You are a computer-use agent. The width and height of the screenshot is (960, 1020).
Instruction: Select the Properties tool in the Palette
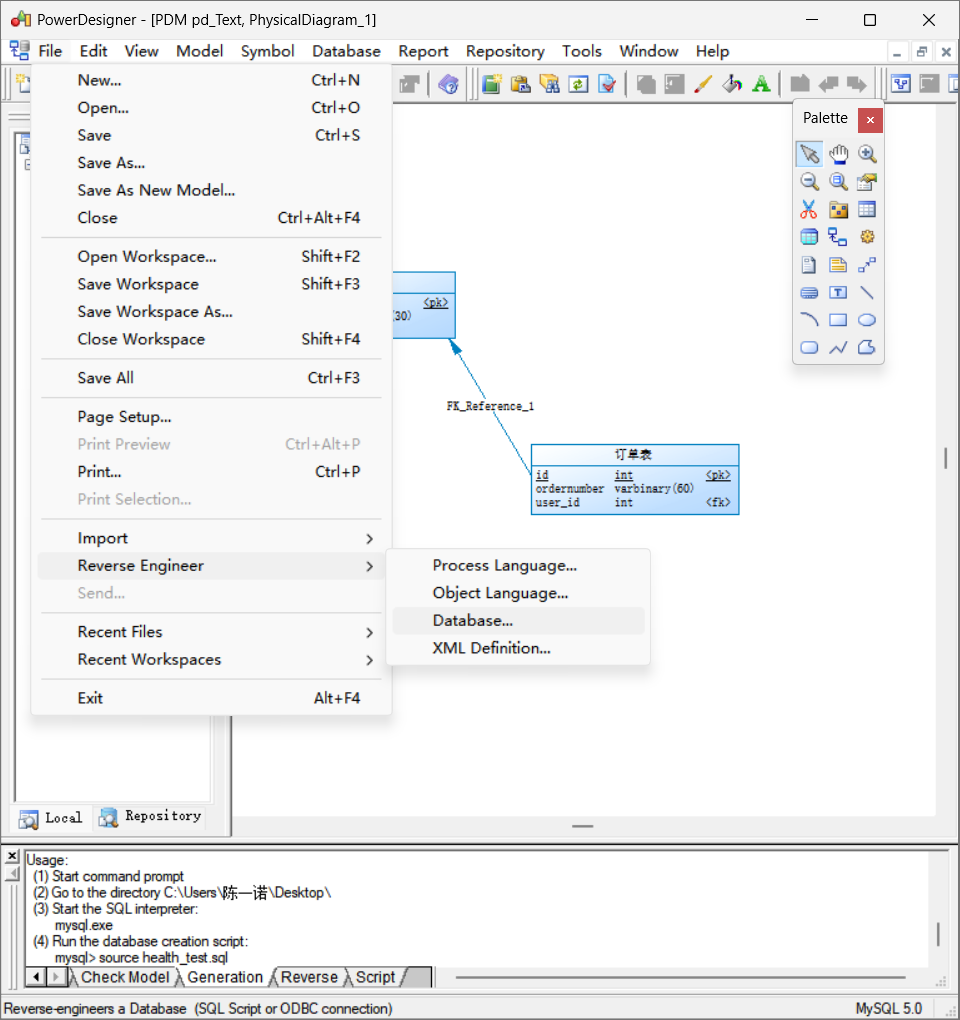pos(867,181)
